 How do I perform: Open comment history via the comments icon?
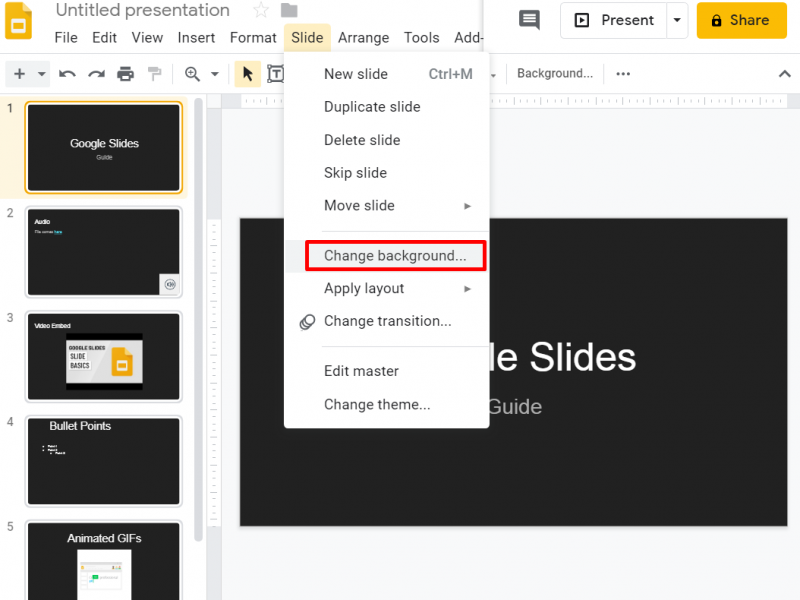(528, 20)
